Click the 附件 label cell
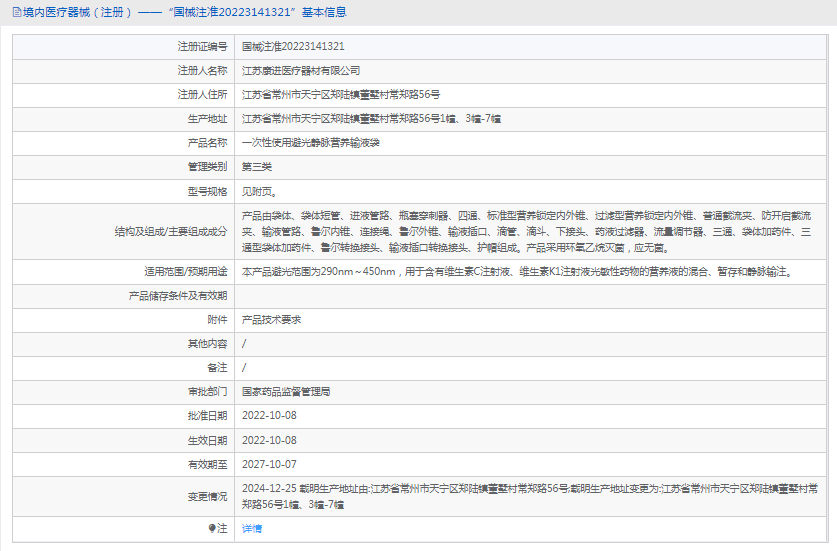Viewport: 837px width, 551px height. coord(124,320)
